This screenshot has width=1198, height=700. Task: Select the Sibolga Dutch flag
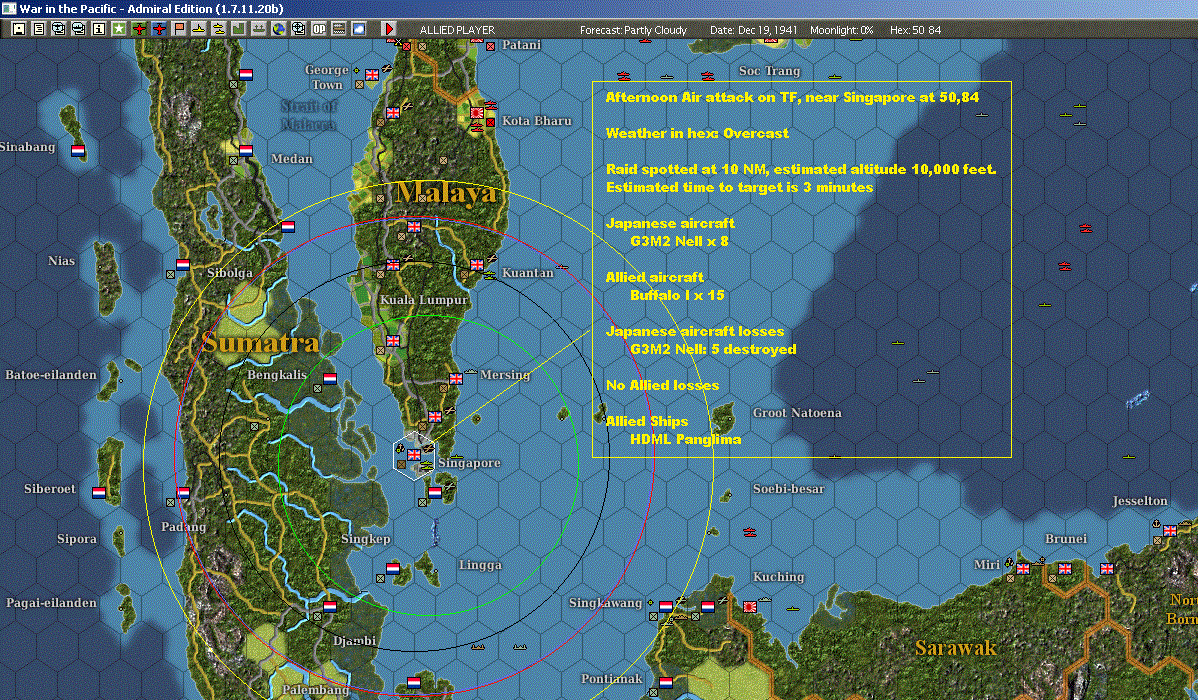[183, 264]
